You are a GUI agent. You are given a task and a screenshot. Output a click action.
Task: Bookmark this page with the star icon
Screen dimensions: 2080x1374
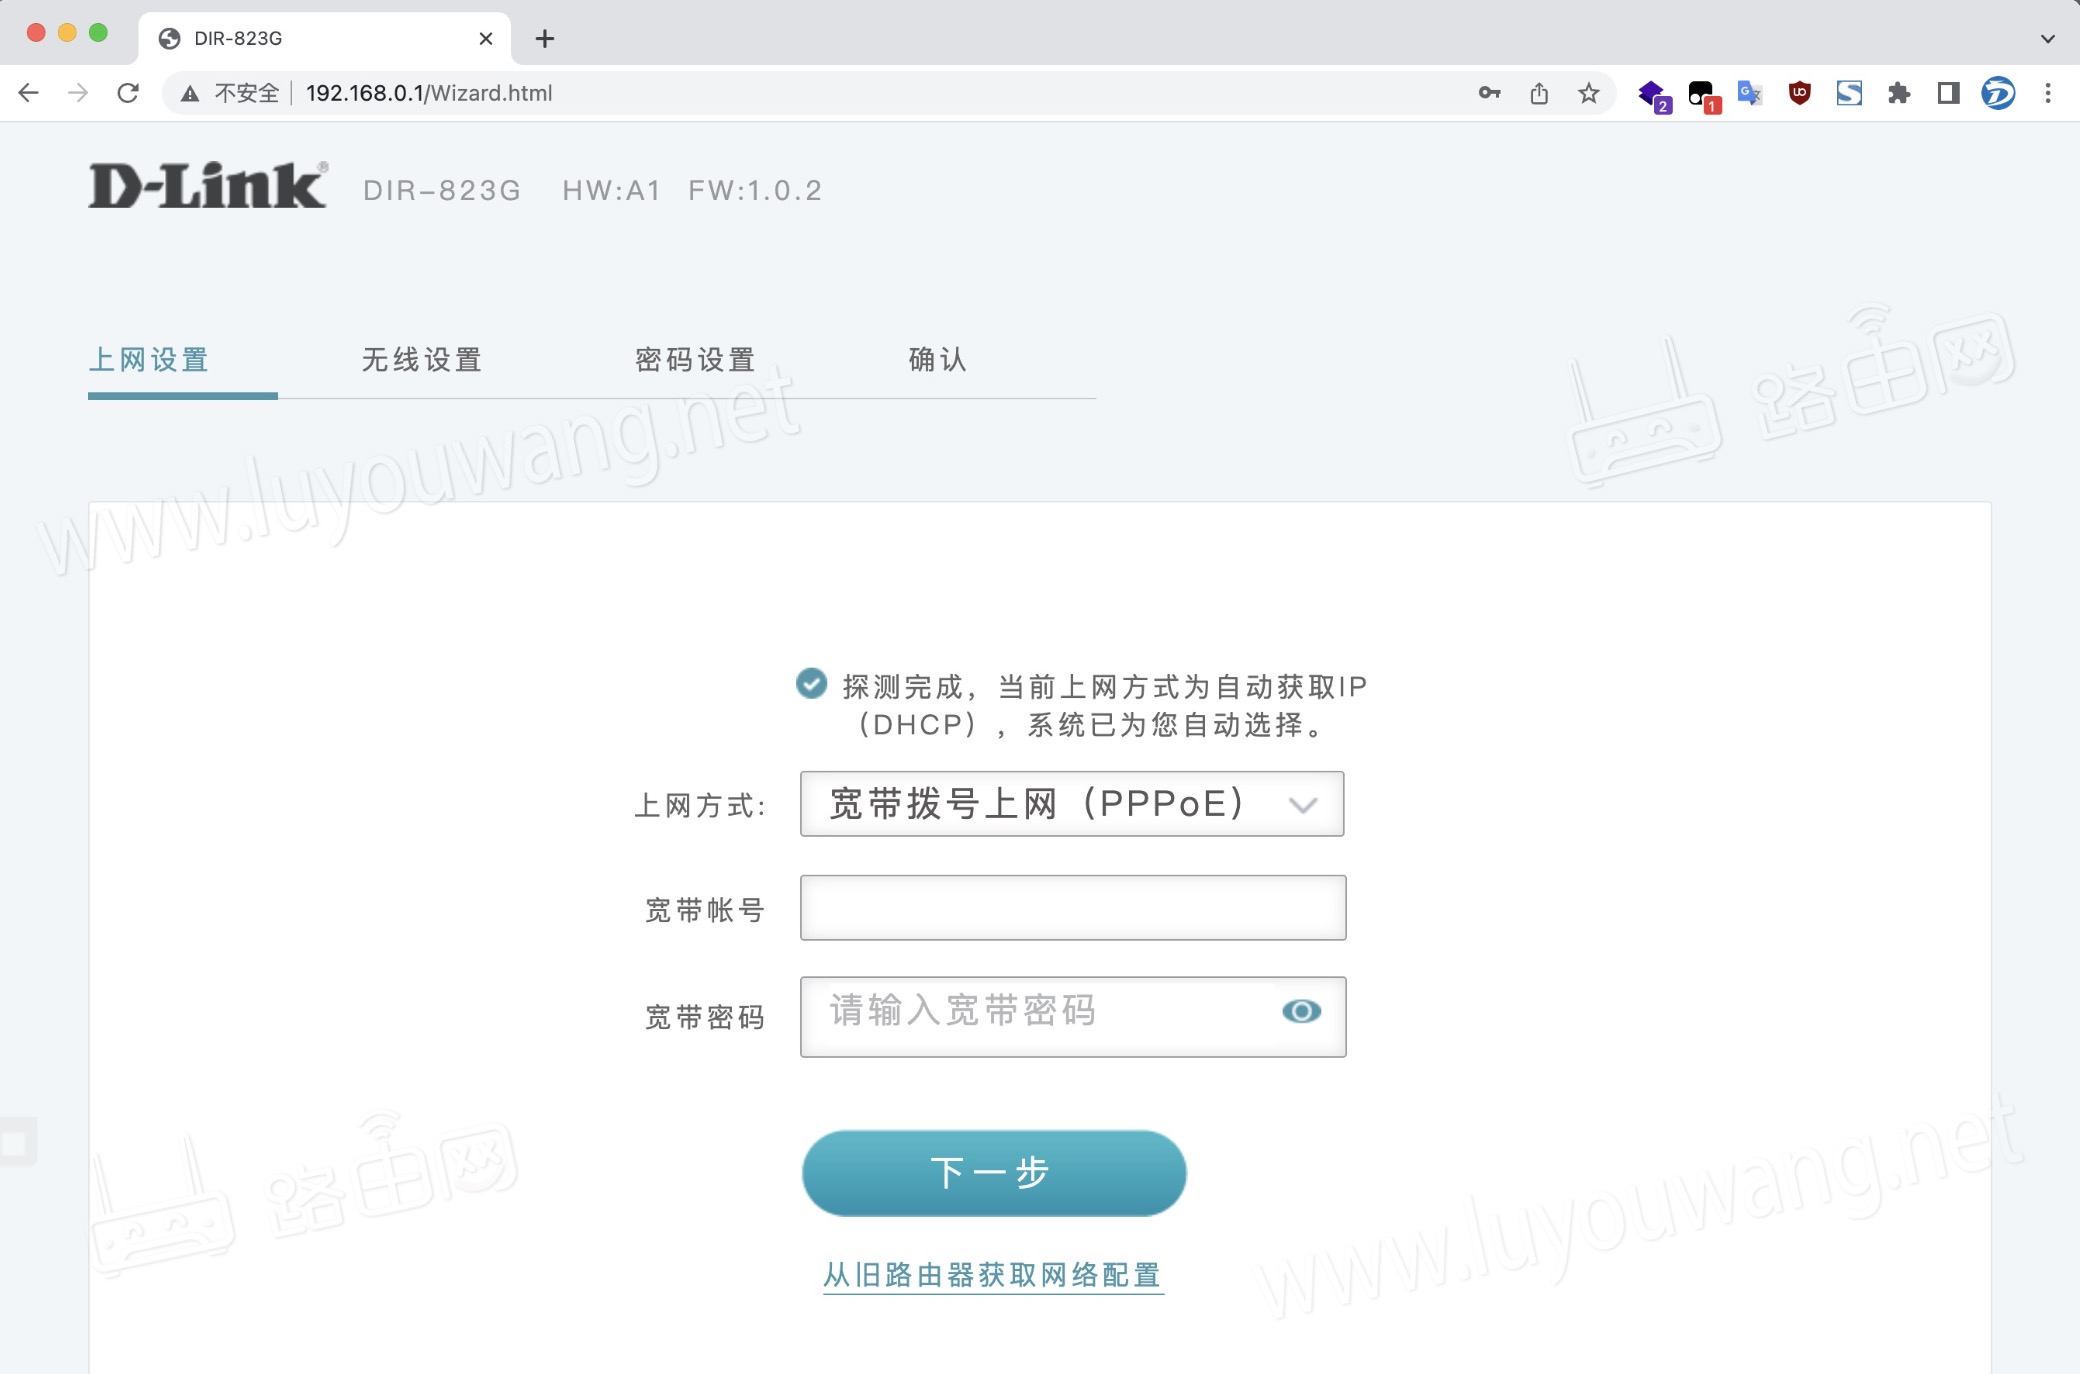point(1589,93)
